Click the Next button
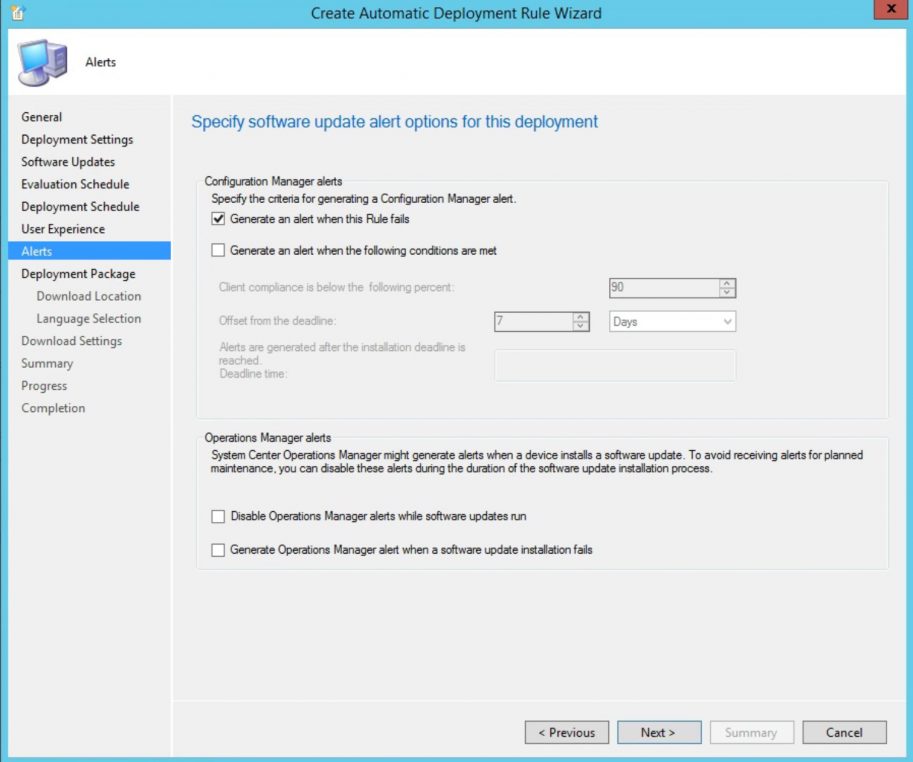Viewport: 913px width, 762px height. 659,732
